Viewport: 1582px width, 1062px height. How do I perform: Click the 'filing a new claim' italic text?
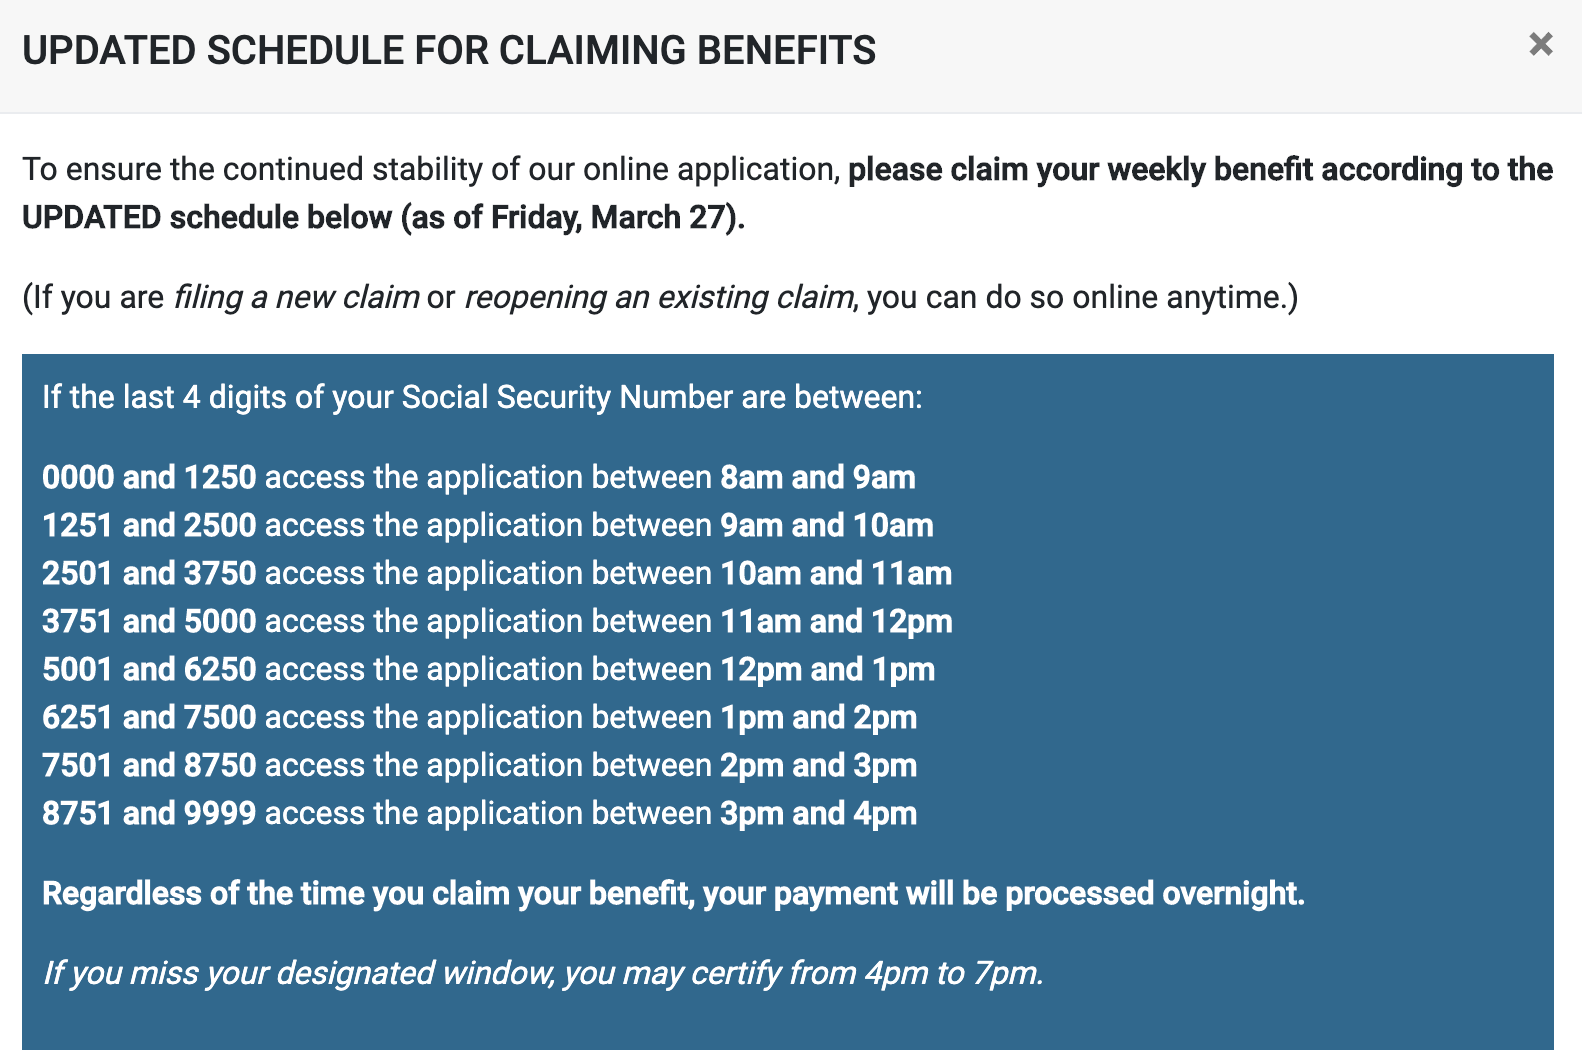pos(296,297)
